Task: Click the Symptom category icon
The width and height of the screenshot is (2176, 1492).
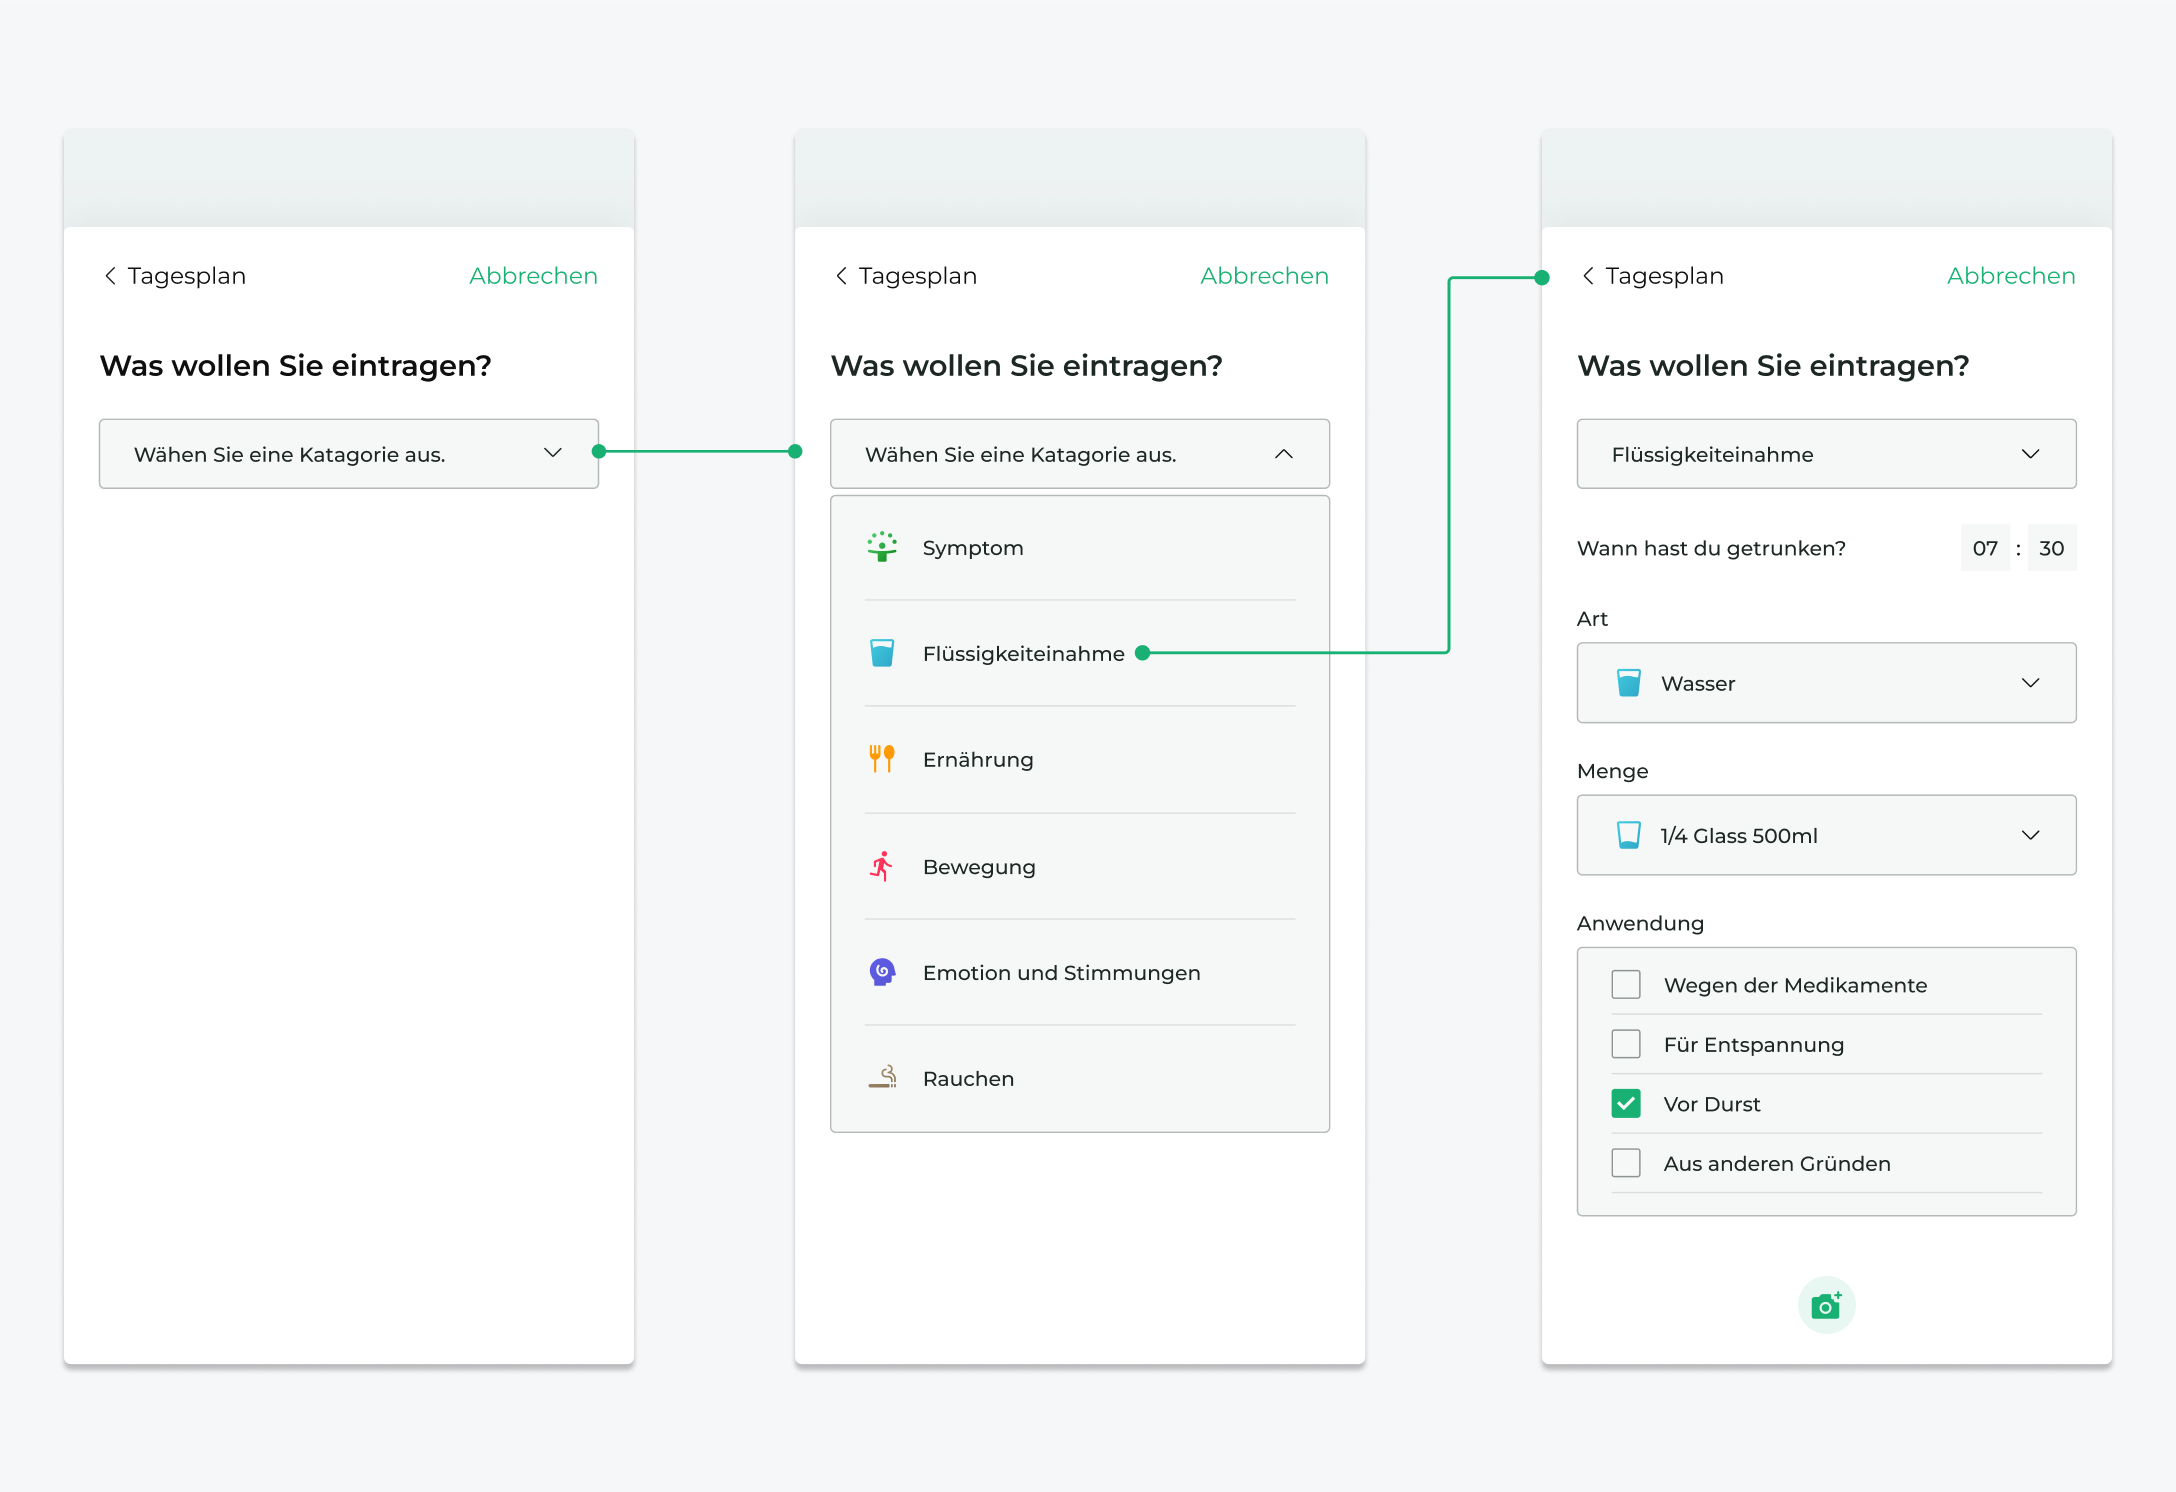Action: click(881, 547)
